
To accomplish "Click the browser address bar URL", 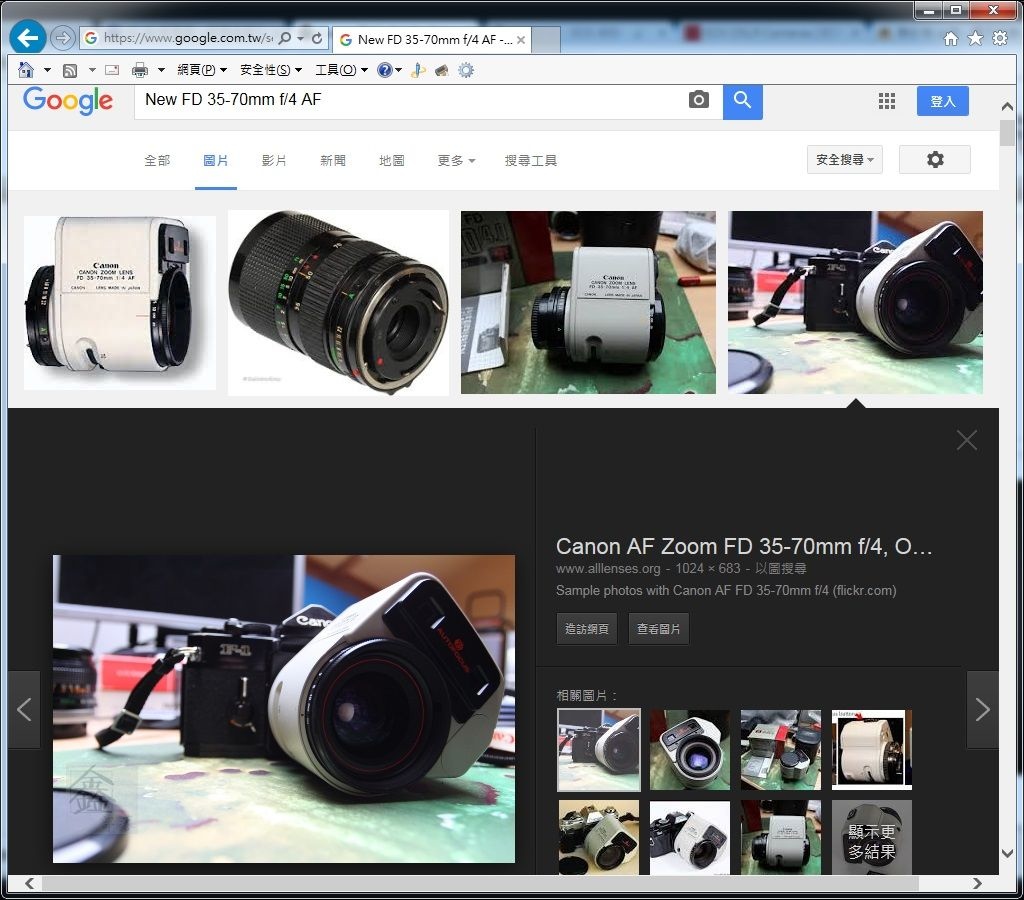I will click(x=188, y=39).
